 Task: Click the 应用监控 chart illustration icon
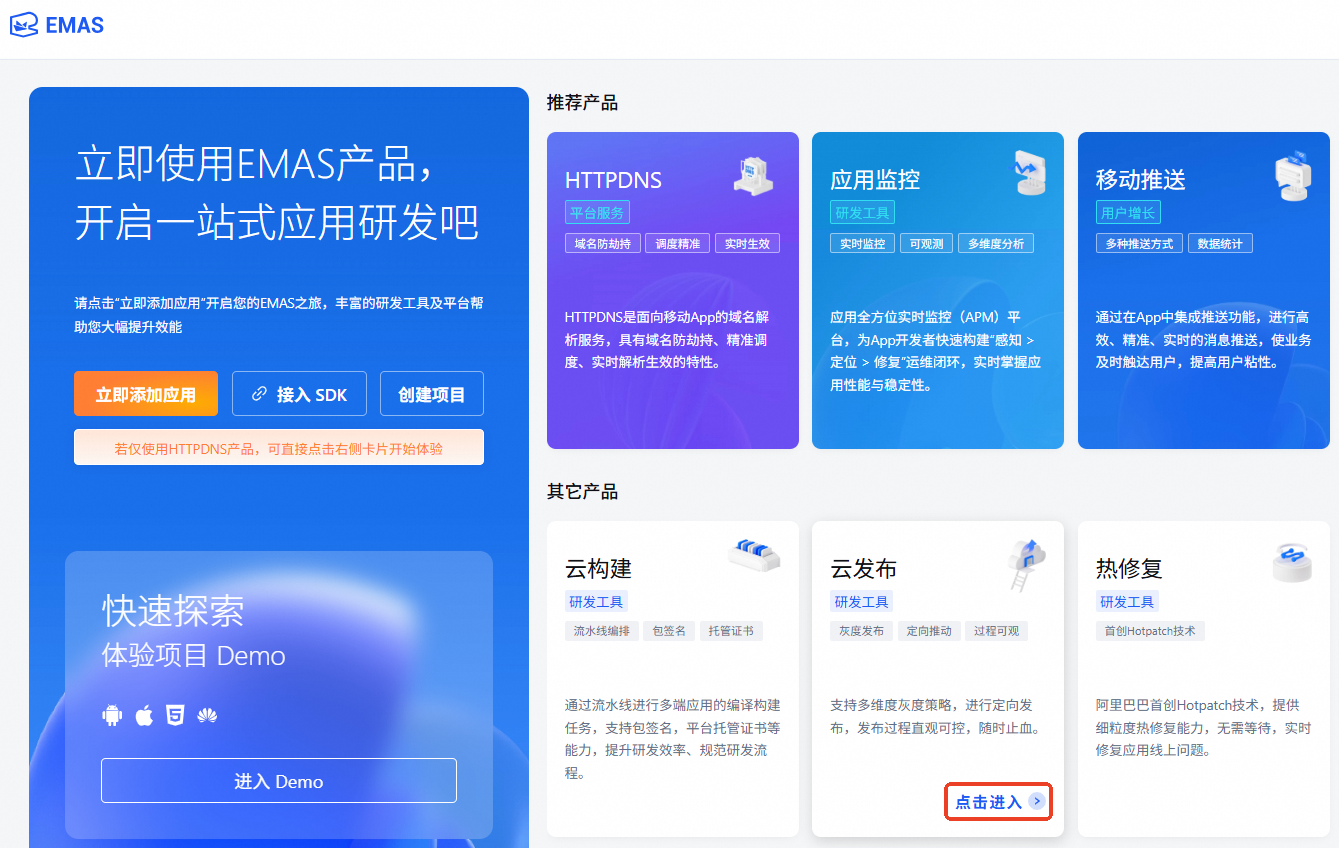point(1029,173)
